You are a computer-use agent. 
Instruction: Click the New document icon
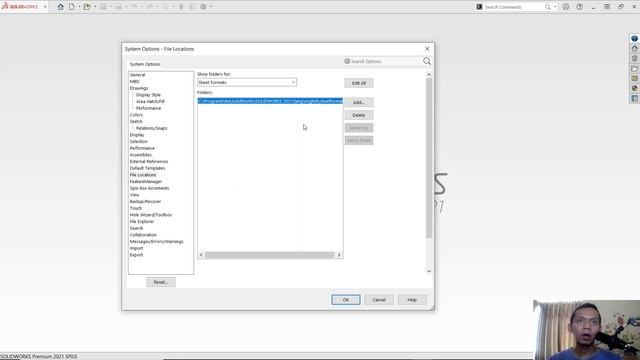pyautogui.click(x=71, y=7)
